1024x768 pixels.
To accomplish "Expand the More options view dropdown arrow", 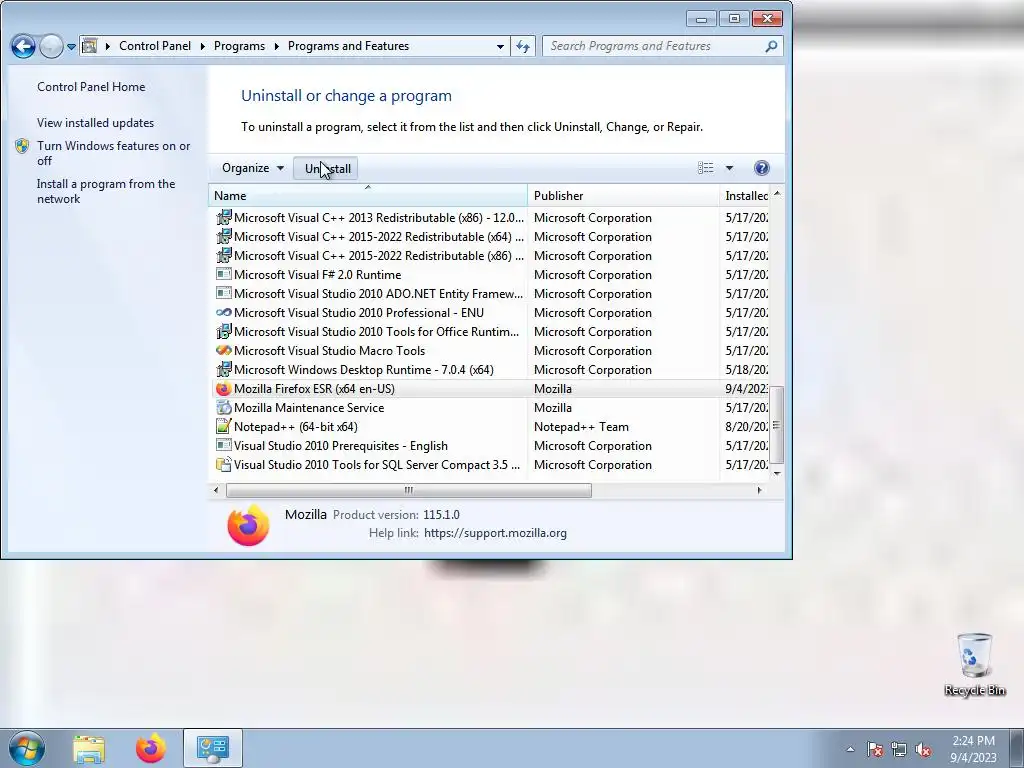I will (x=729, y=168).
